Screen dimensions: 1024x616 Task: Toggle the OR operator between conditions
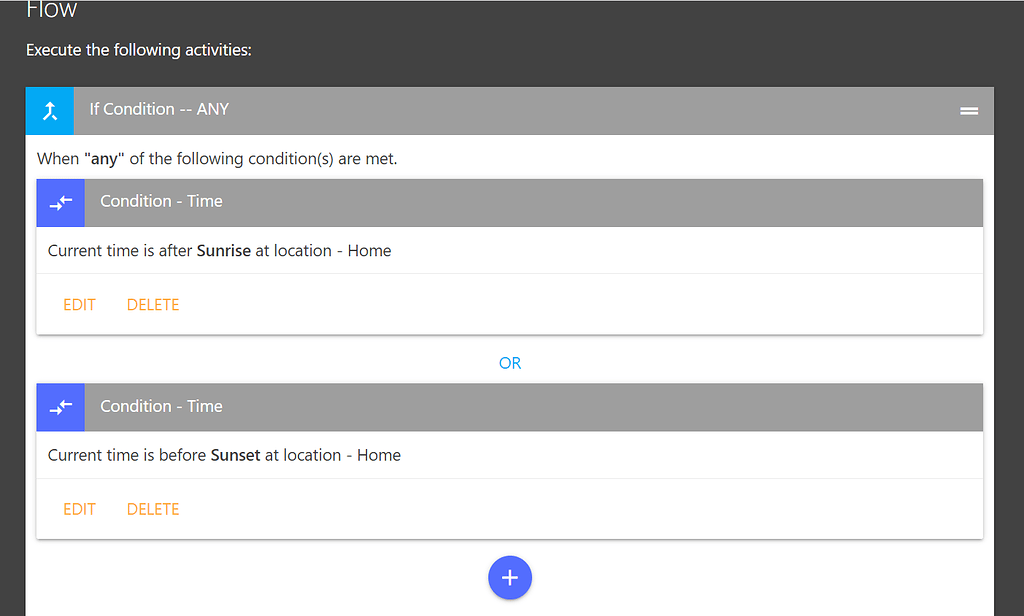(x=510, y=363)
